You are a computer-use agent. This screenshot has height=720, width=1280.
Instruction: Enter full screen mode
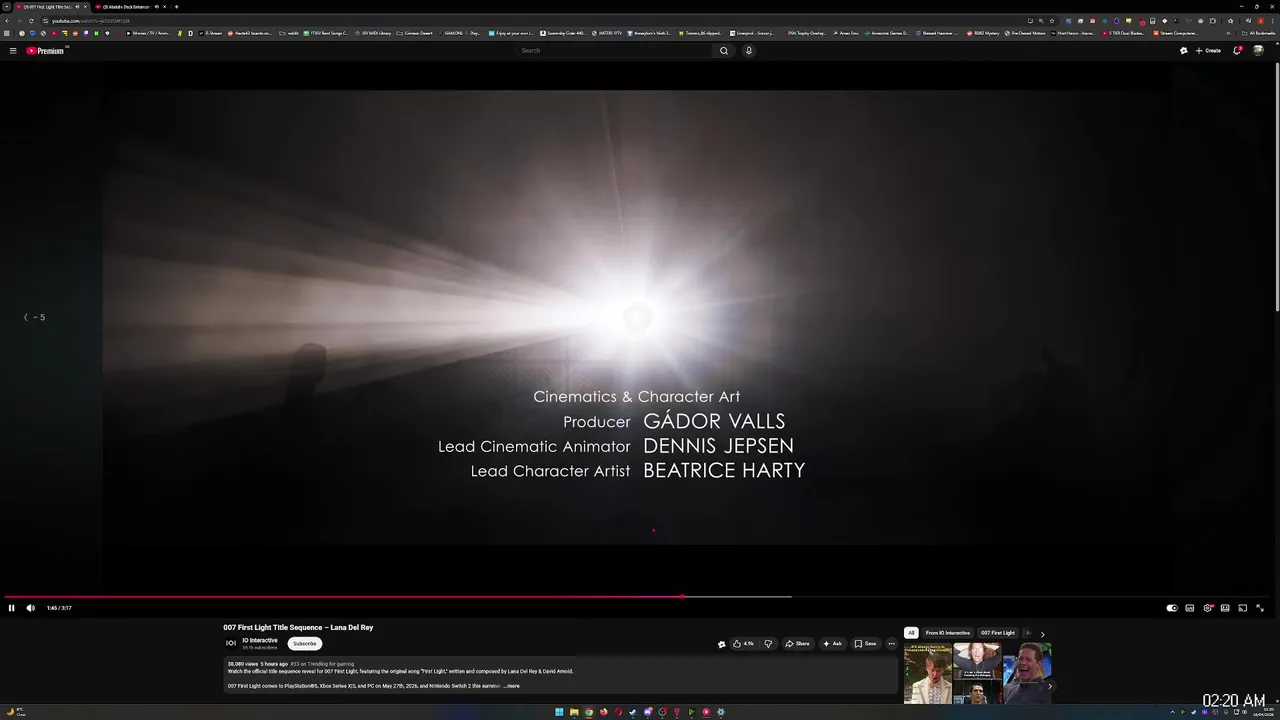tap(1260, 608)
